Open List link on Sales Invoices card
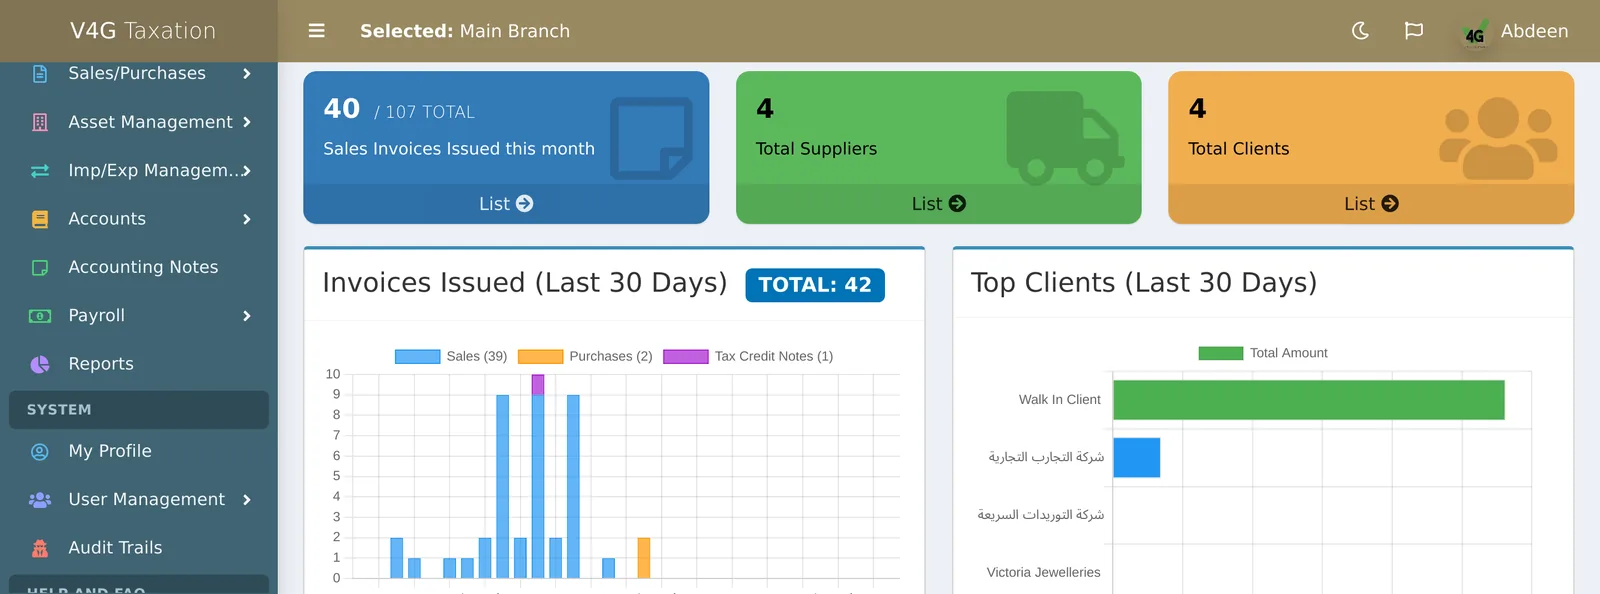 pyautogui.click(x=506, y=204)
